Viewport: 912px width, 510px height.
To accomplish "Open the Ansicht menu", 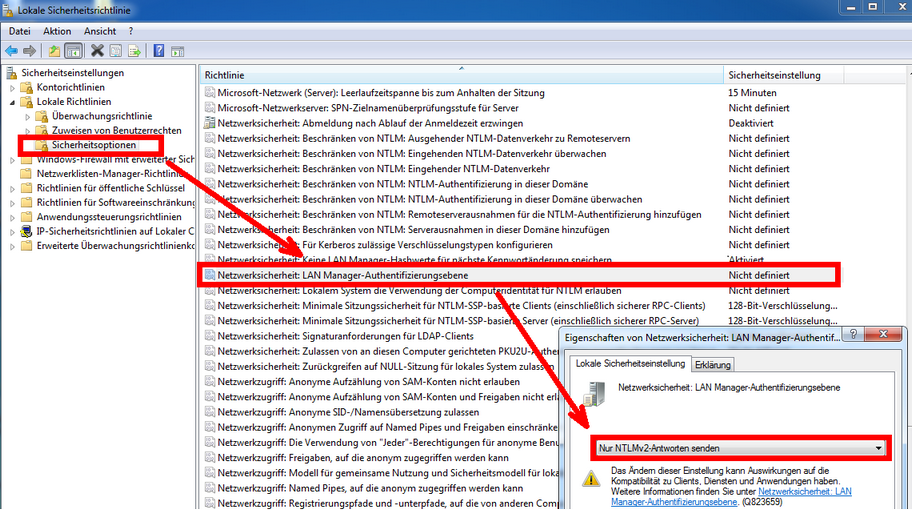I will click(100, 31).
